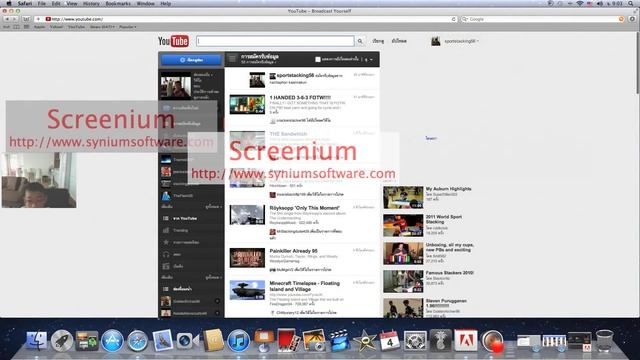Screen dimensions: 640x360
Task: Click the YouTube logo
Action: 173,41
